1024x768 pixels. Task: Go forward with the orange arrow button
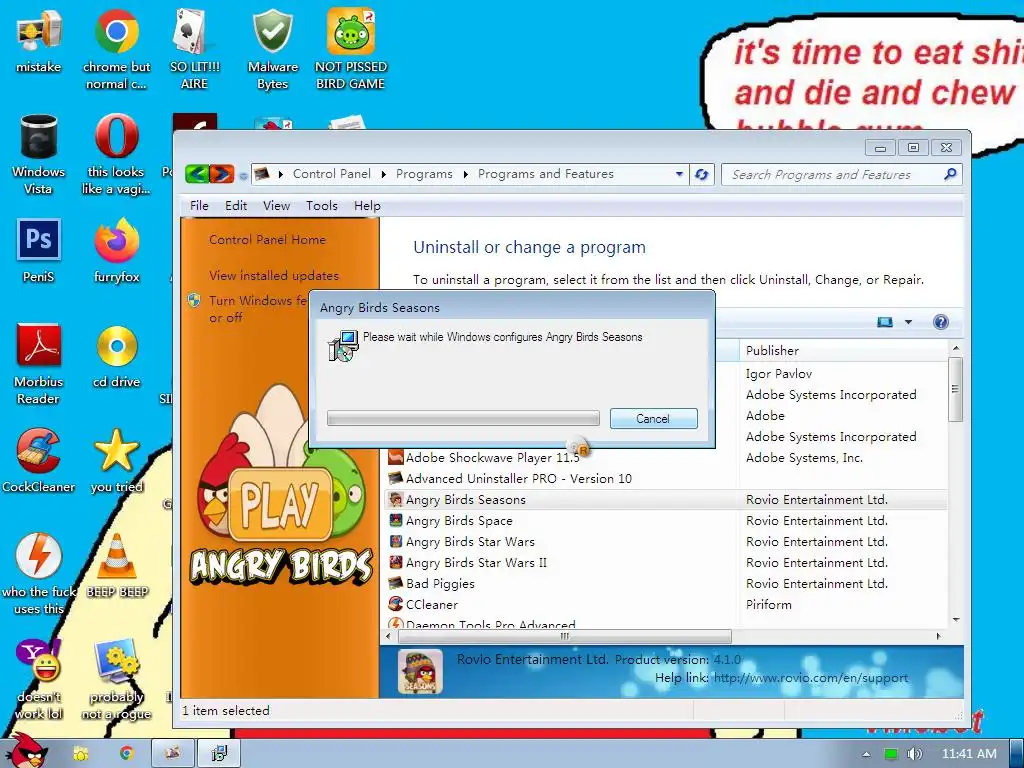click(x=221, y=174)
